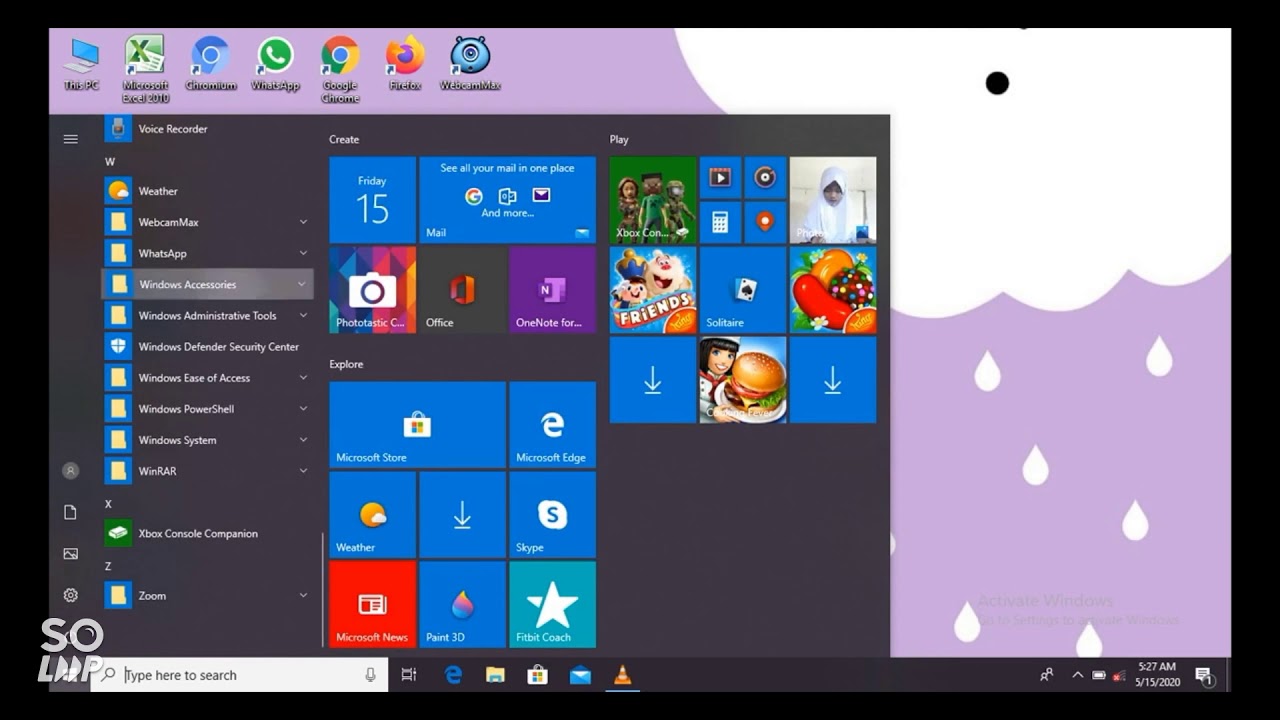Screen dimensions: 1280x720
Task: Open the WebcamMax desktop shortcut
Action: coord(470,63)
